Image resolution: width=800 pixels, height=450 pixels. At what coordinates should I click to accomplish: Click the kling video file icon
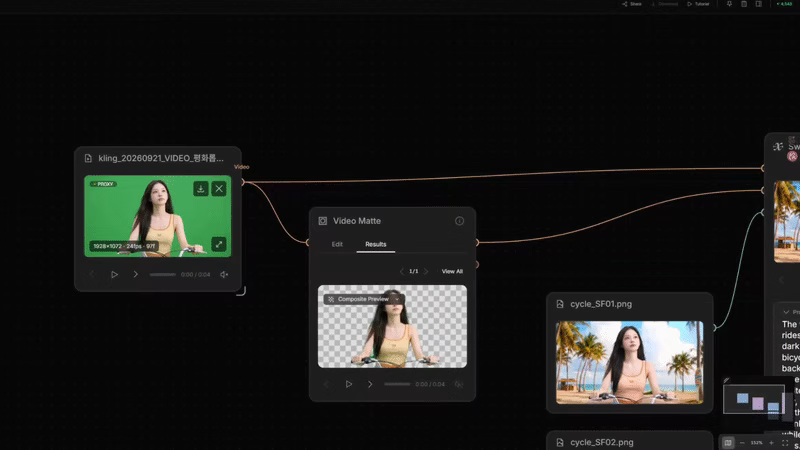[x=88, y=158]
